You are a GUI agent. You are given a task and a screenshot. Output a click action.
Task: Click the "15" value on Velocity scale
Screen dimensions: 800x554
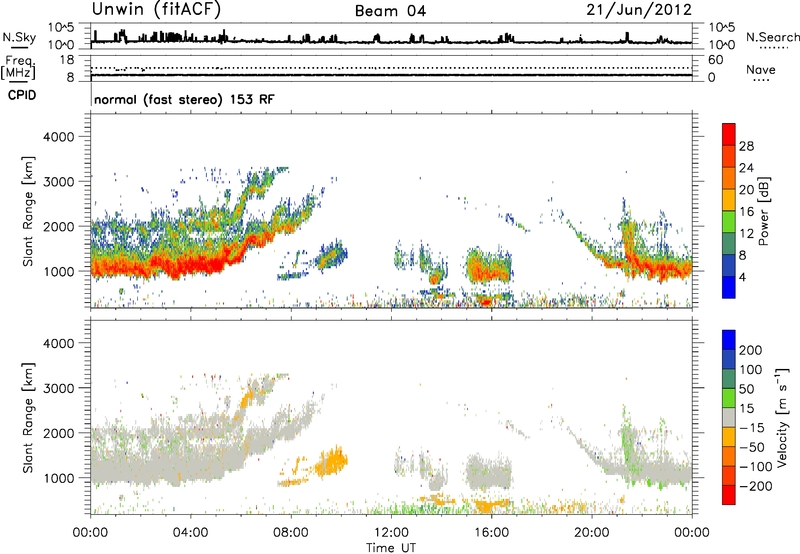point(746,409)
